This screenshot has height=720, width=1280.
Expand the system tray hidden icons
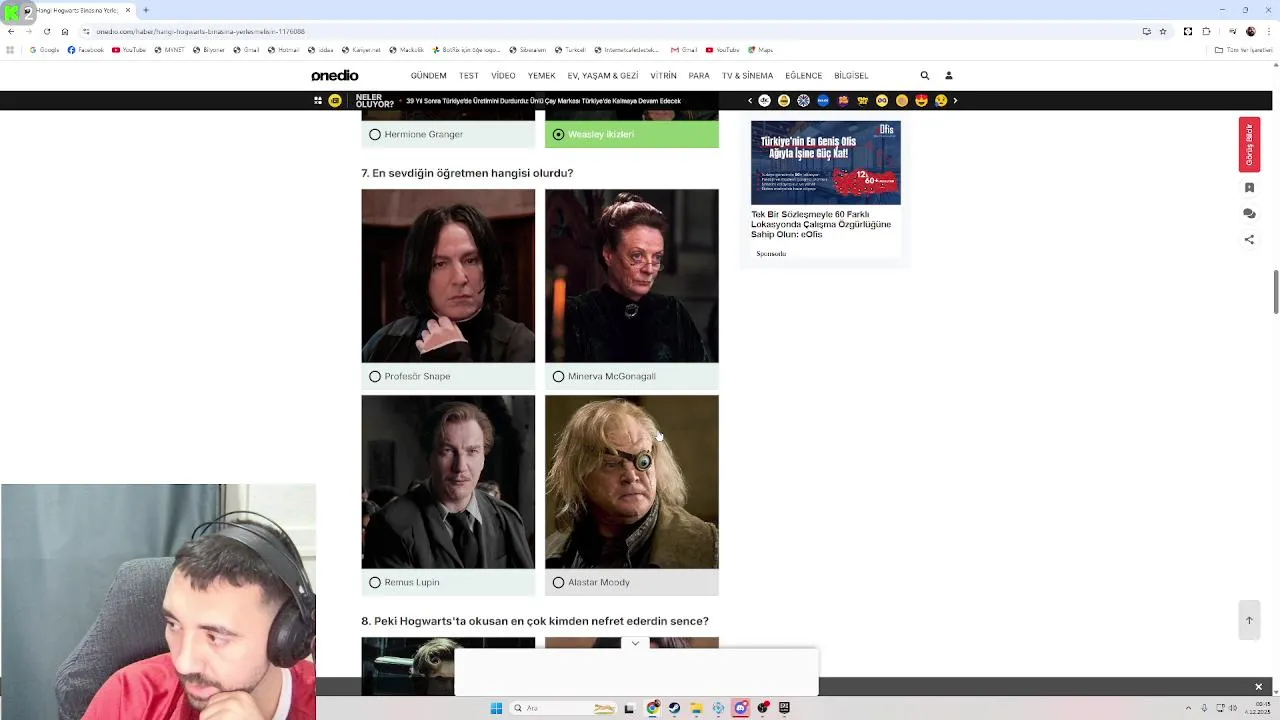tap(1188, 708)
